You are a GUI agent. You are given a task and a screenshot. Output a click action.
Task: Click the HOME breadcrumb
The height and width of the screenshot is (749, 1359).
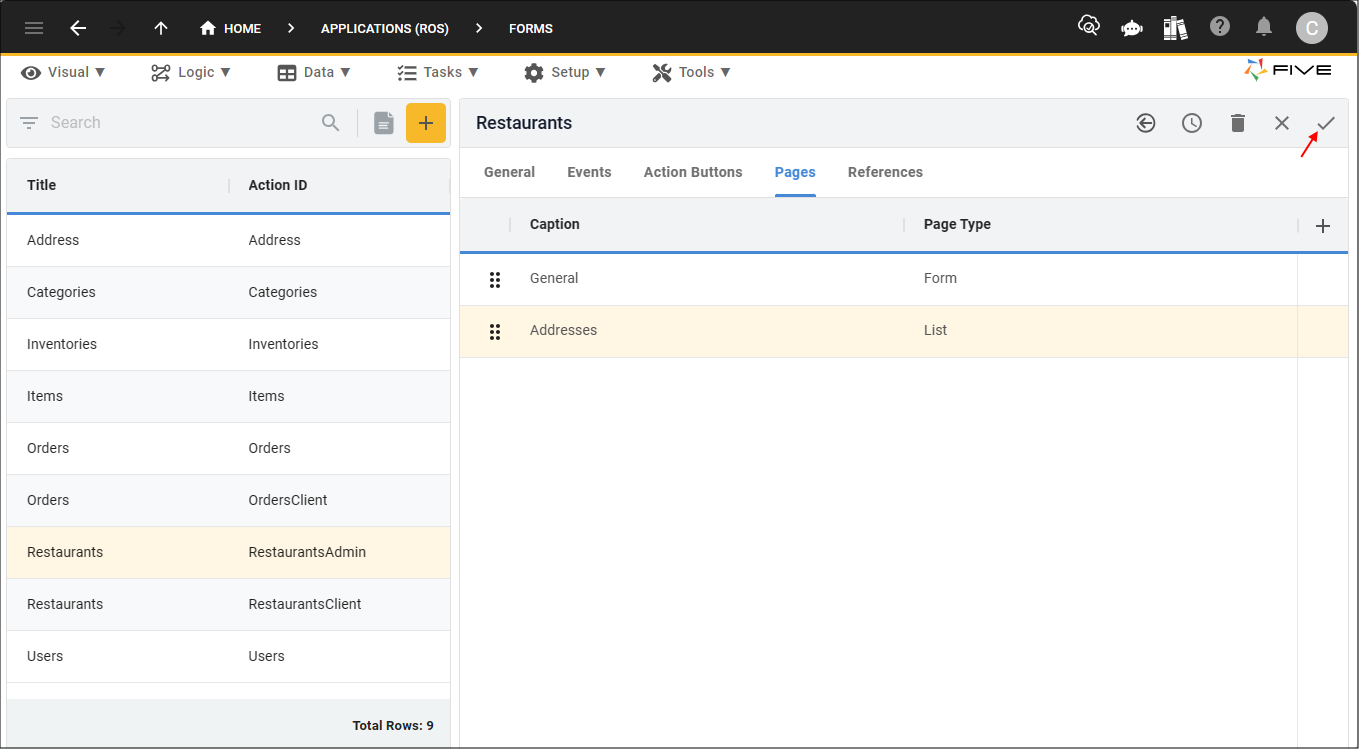(231, 28)
